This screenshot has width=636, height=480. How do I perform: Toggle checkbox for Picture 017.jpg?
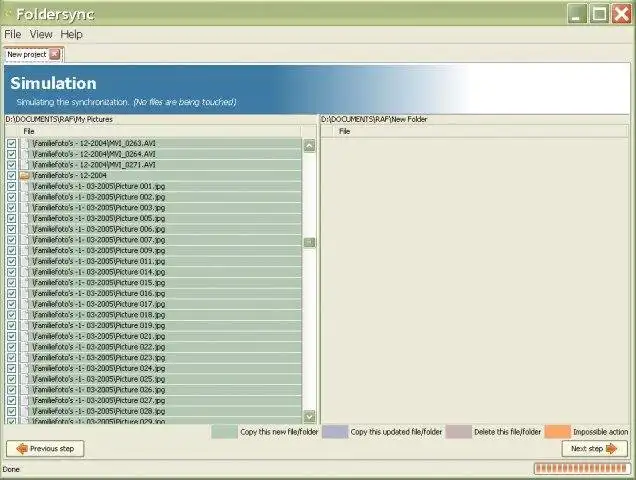tap(11, 304)
